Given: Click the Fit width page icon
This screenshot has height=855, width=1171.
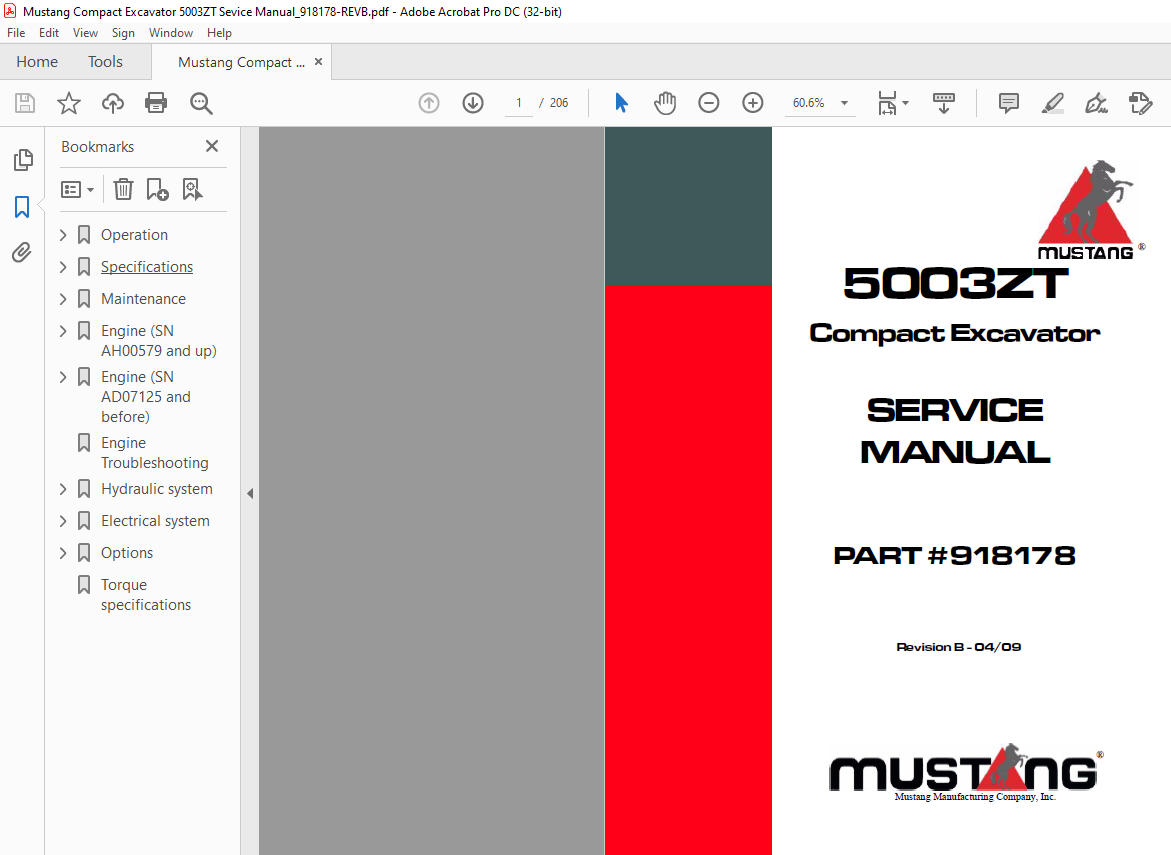Looking at the screenshot, I should pyautogui.click(x=886, y=103).
